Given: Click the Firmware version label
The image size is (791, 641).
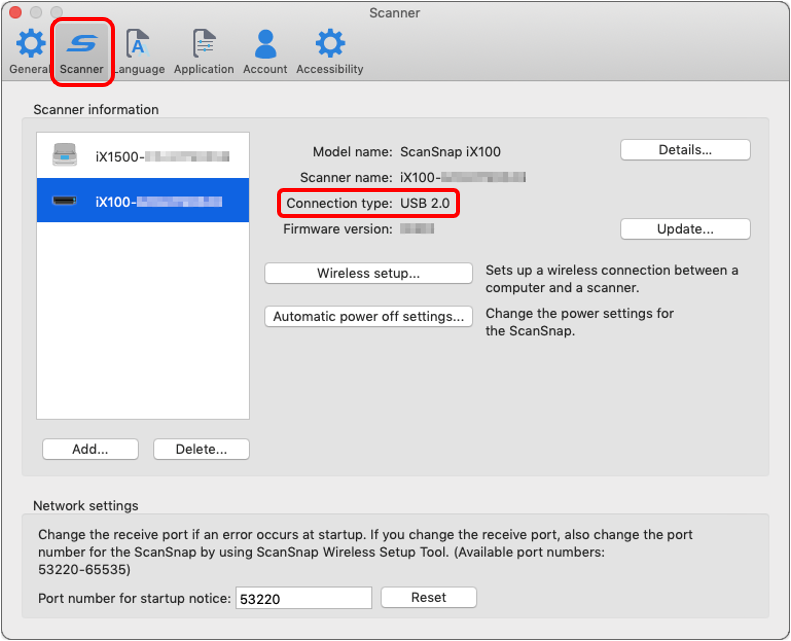Looking at the screenshot, I should pyautogui.click(x=337, y=229).
